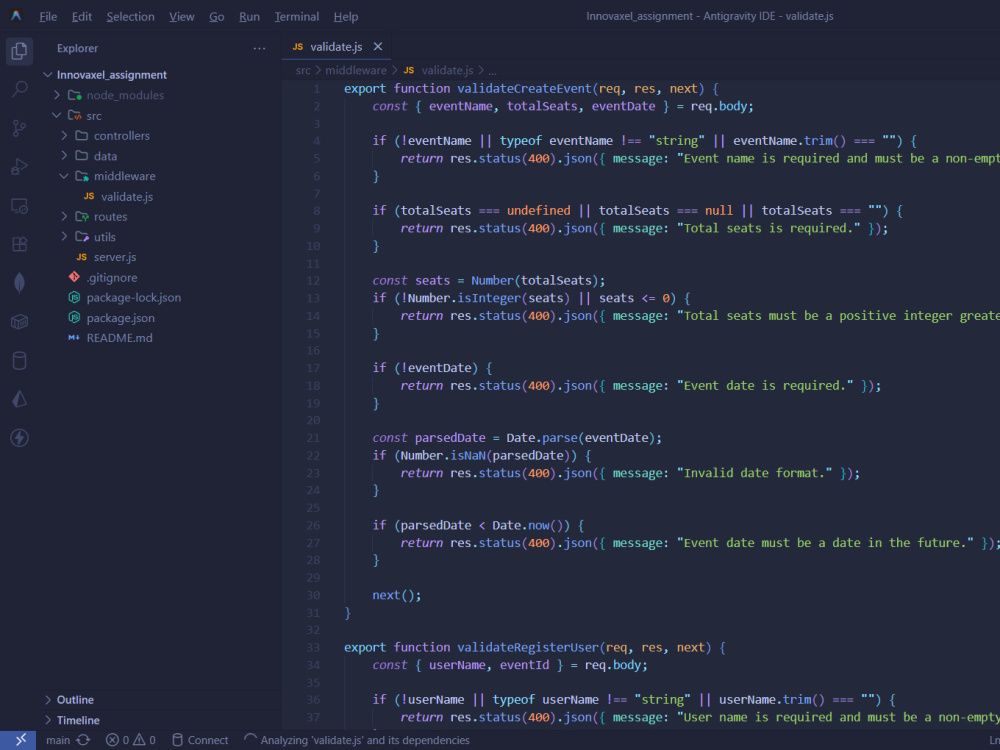Open the Prisma triangle icon in the activity bar
Image resolution: width=1000 pixels, height=750 pixels.
click(x=19, y=399)
